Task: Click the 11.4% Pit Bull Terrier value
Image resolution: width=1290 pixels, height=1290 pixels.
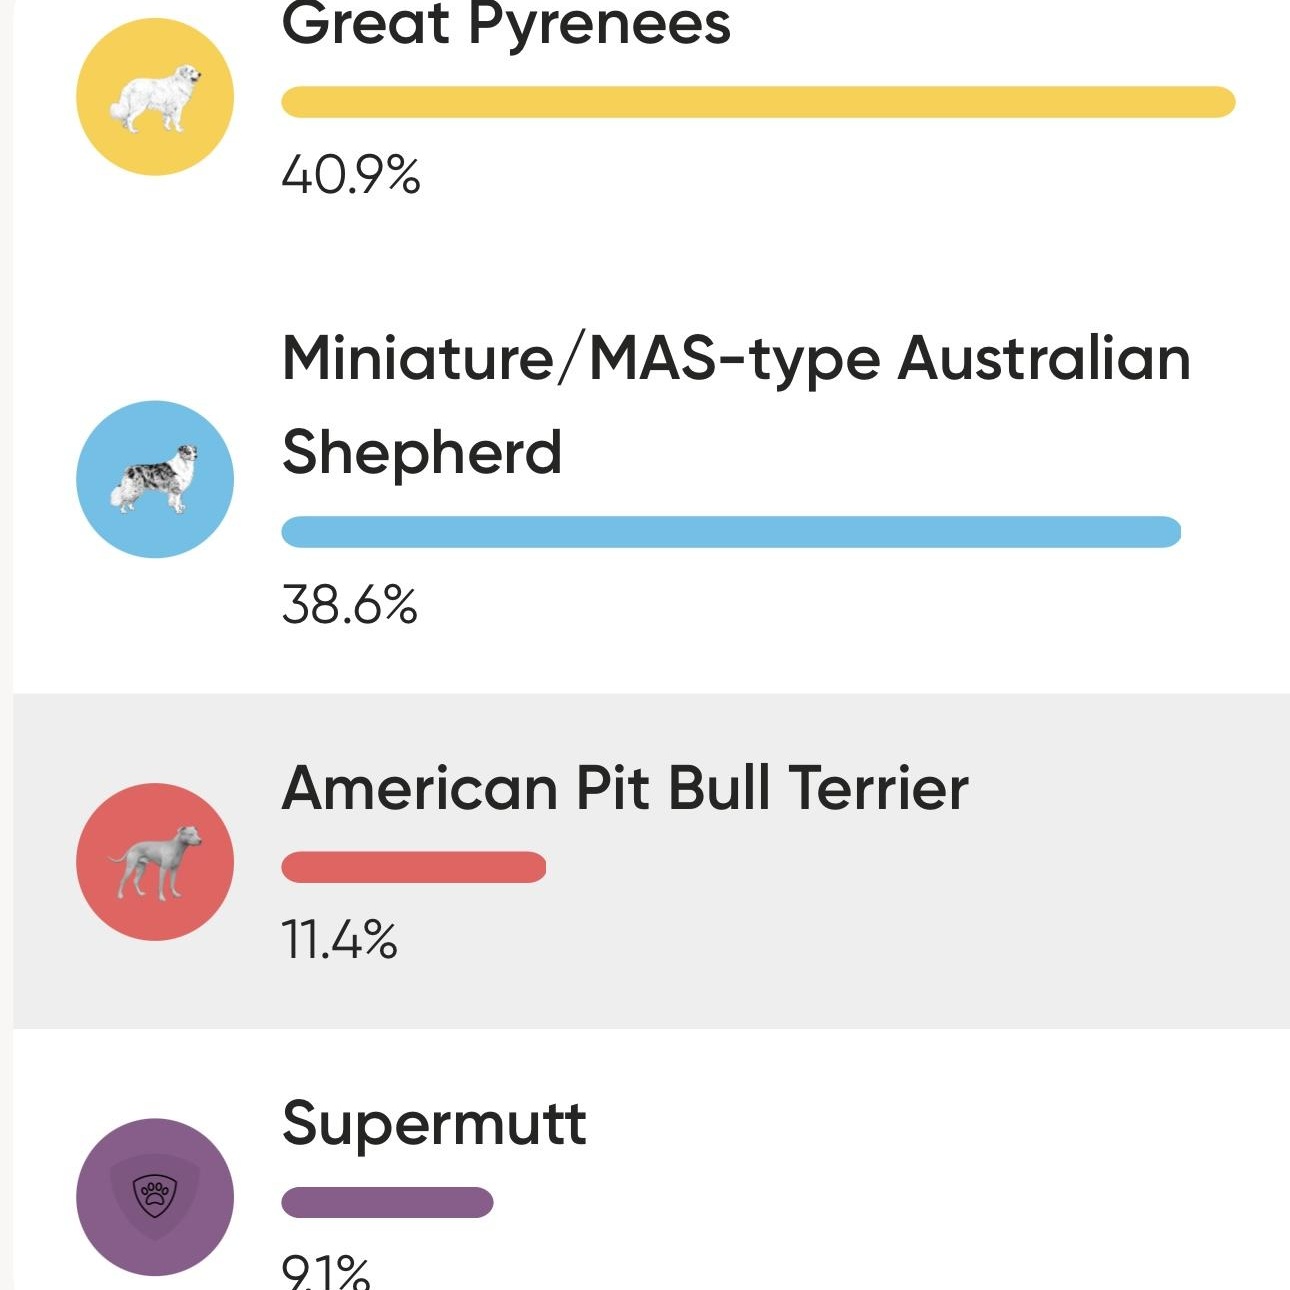Action: [x=340, y=940]
